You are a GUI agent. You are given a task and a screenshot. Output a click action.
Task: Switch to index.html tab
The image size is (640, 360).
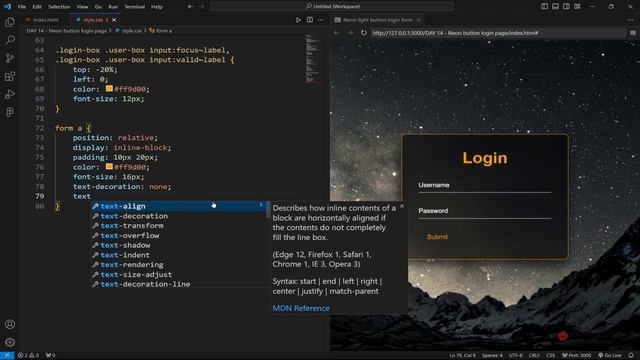(x=42, y=20)
